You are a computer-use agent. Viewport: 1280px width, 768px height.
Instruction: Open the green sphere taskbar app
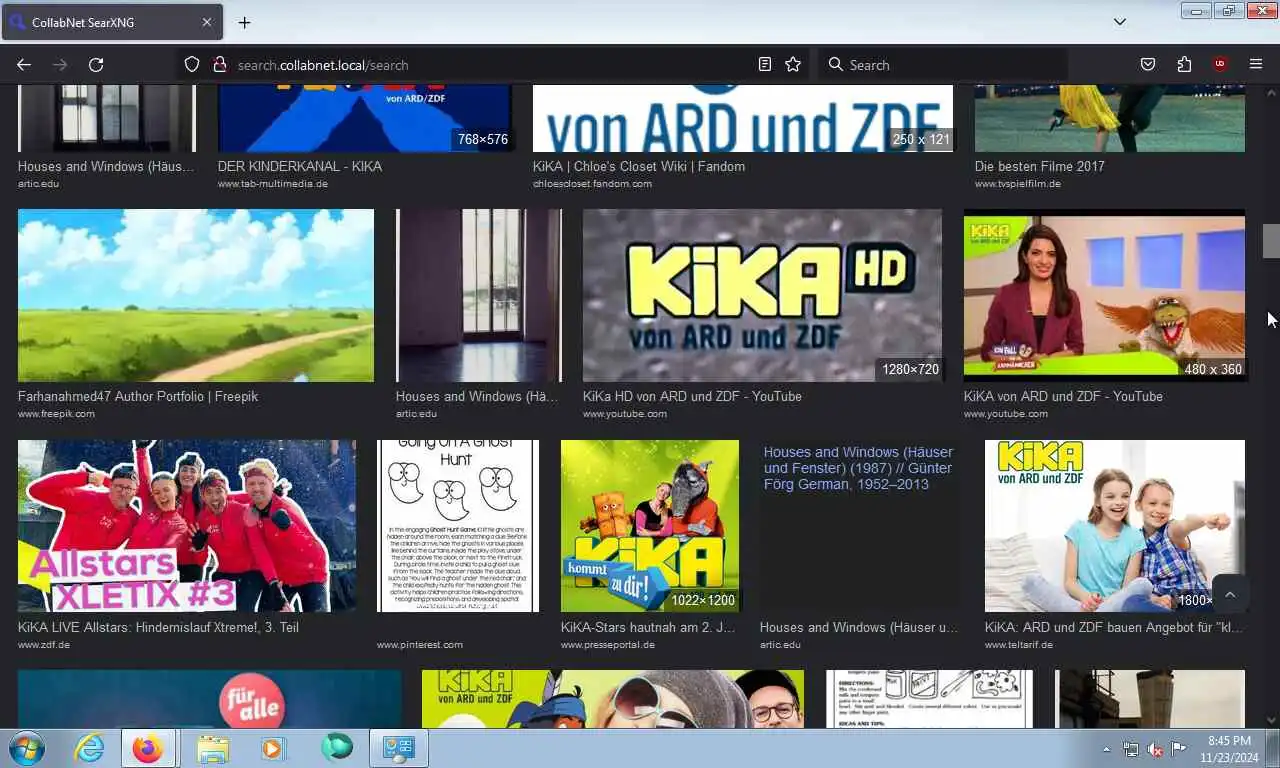click(337, 748)
